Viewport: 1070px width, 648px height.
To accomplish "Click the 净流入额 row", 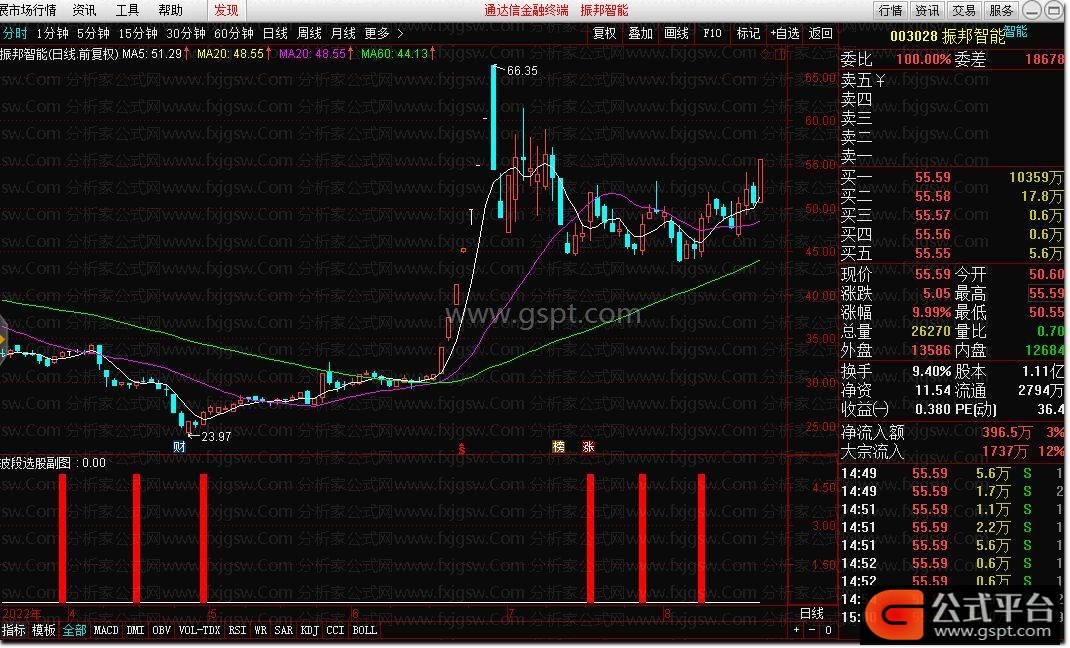I will [953, 432].
